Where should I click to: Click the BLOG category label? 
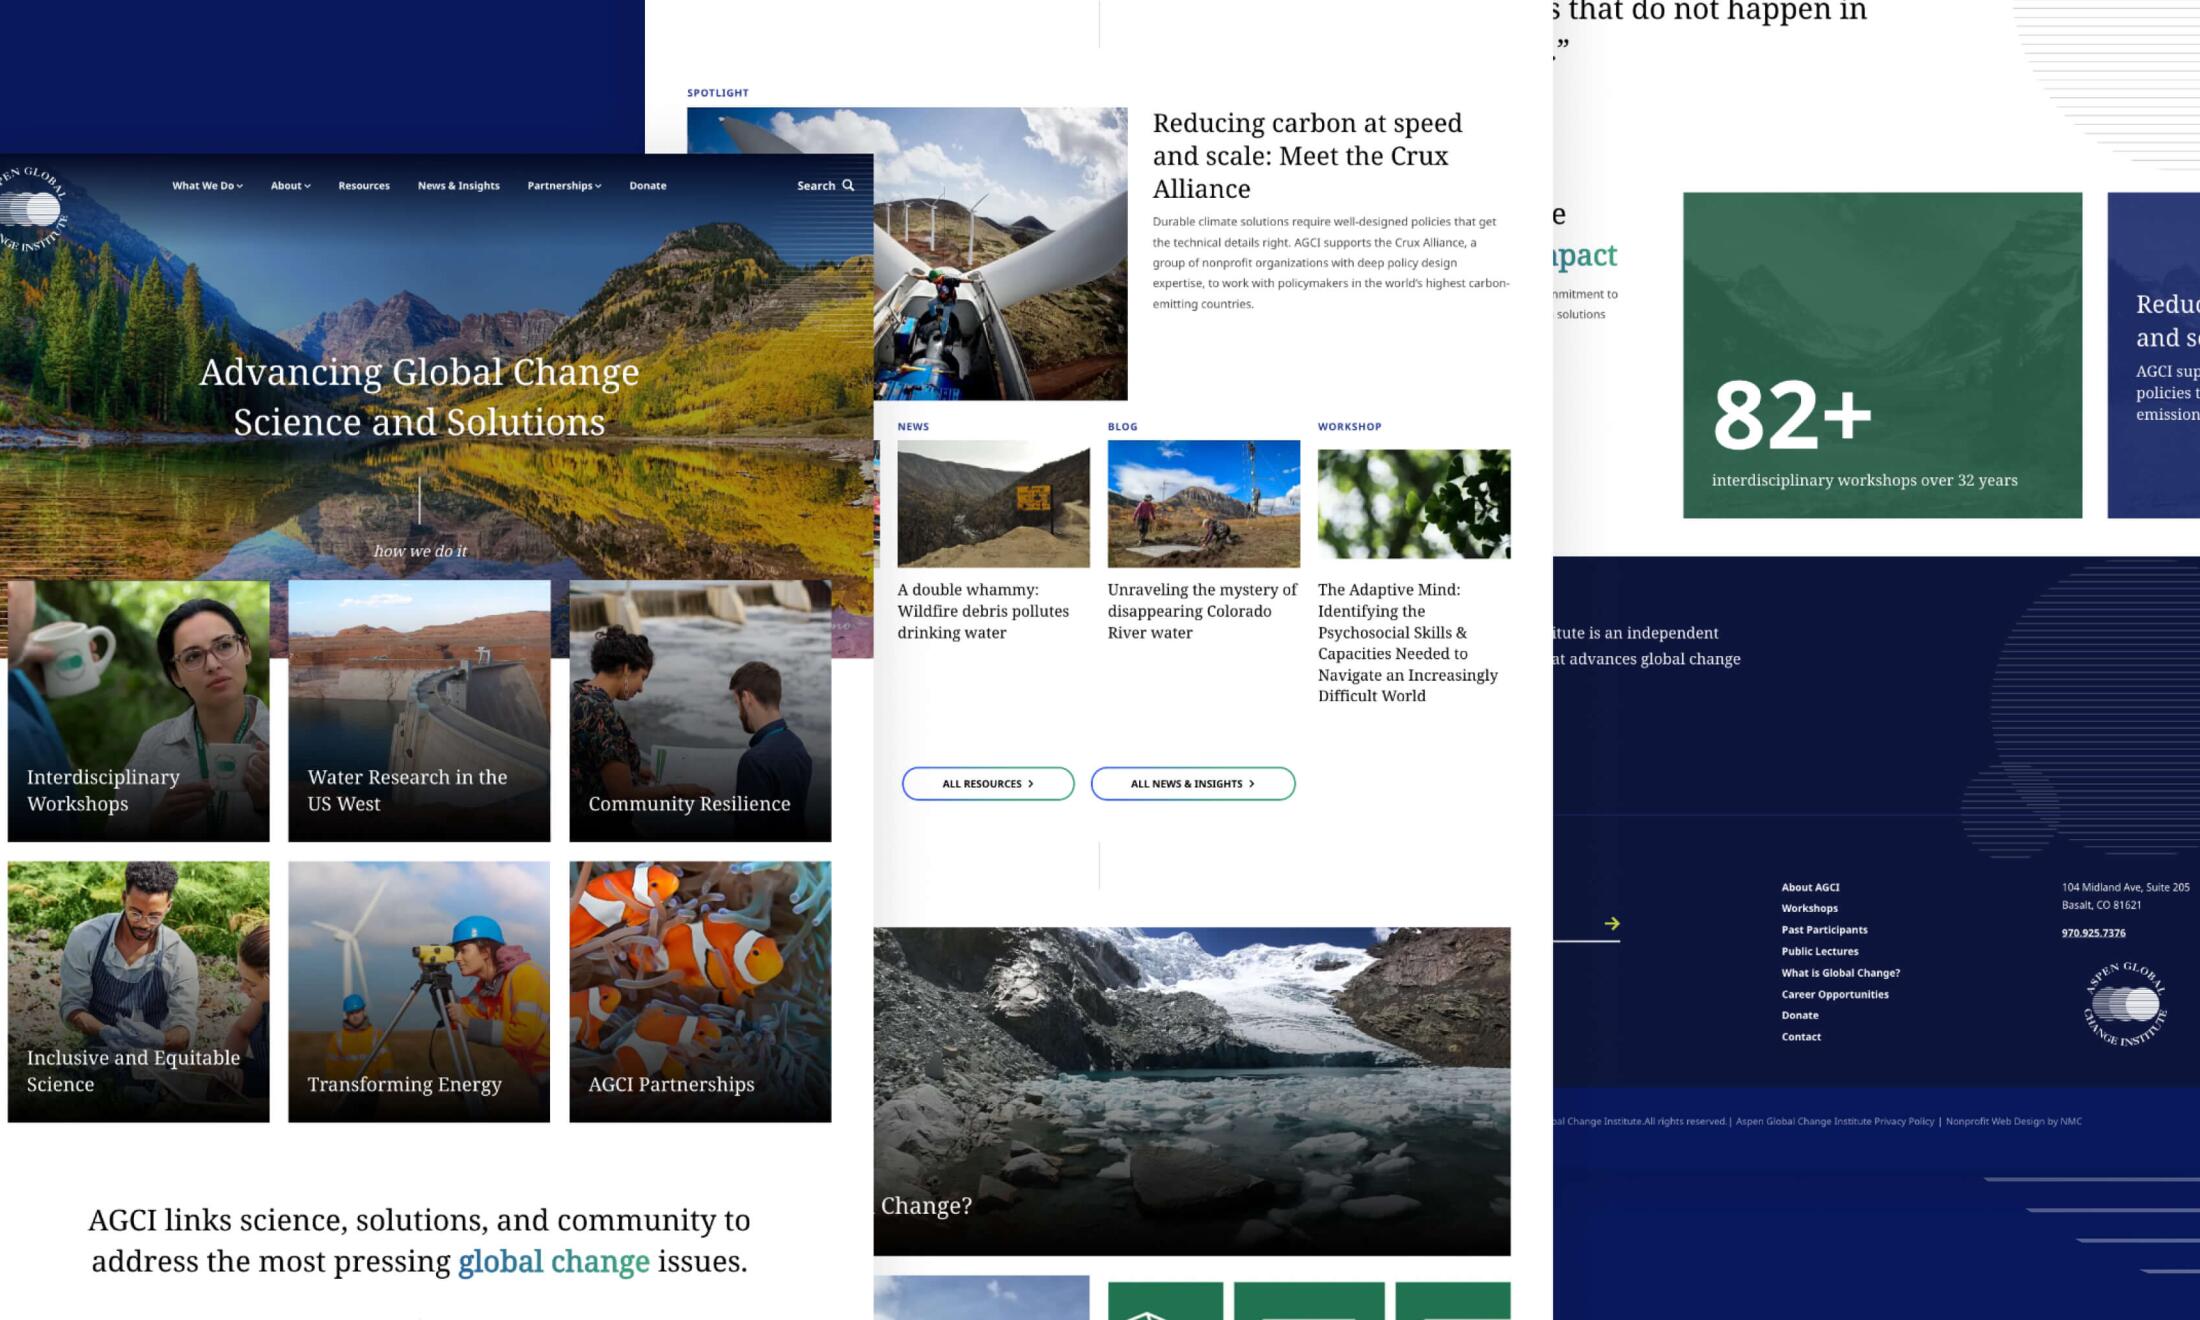(x=1122, y=427)
